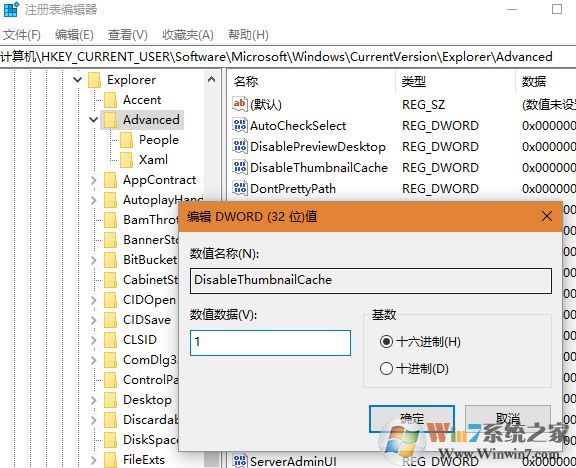Close the 编辑 DWORD dialog
This screenshot has height=468, width=576.
547,216
